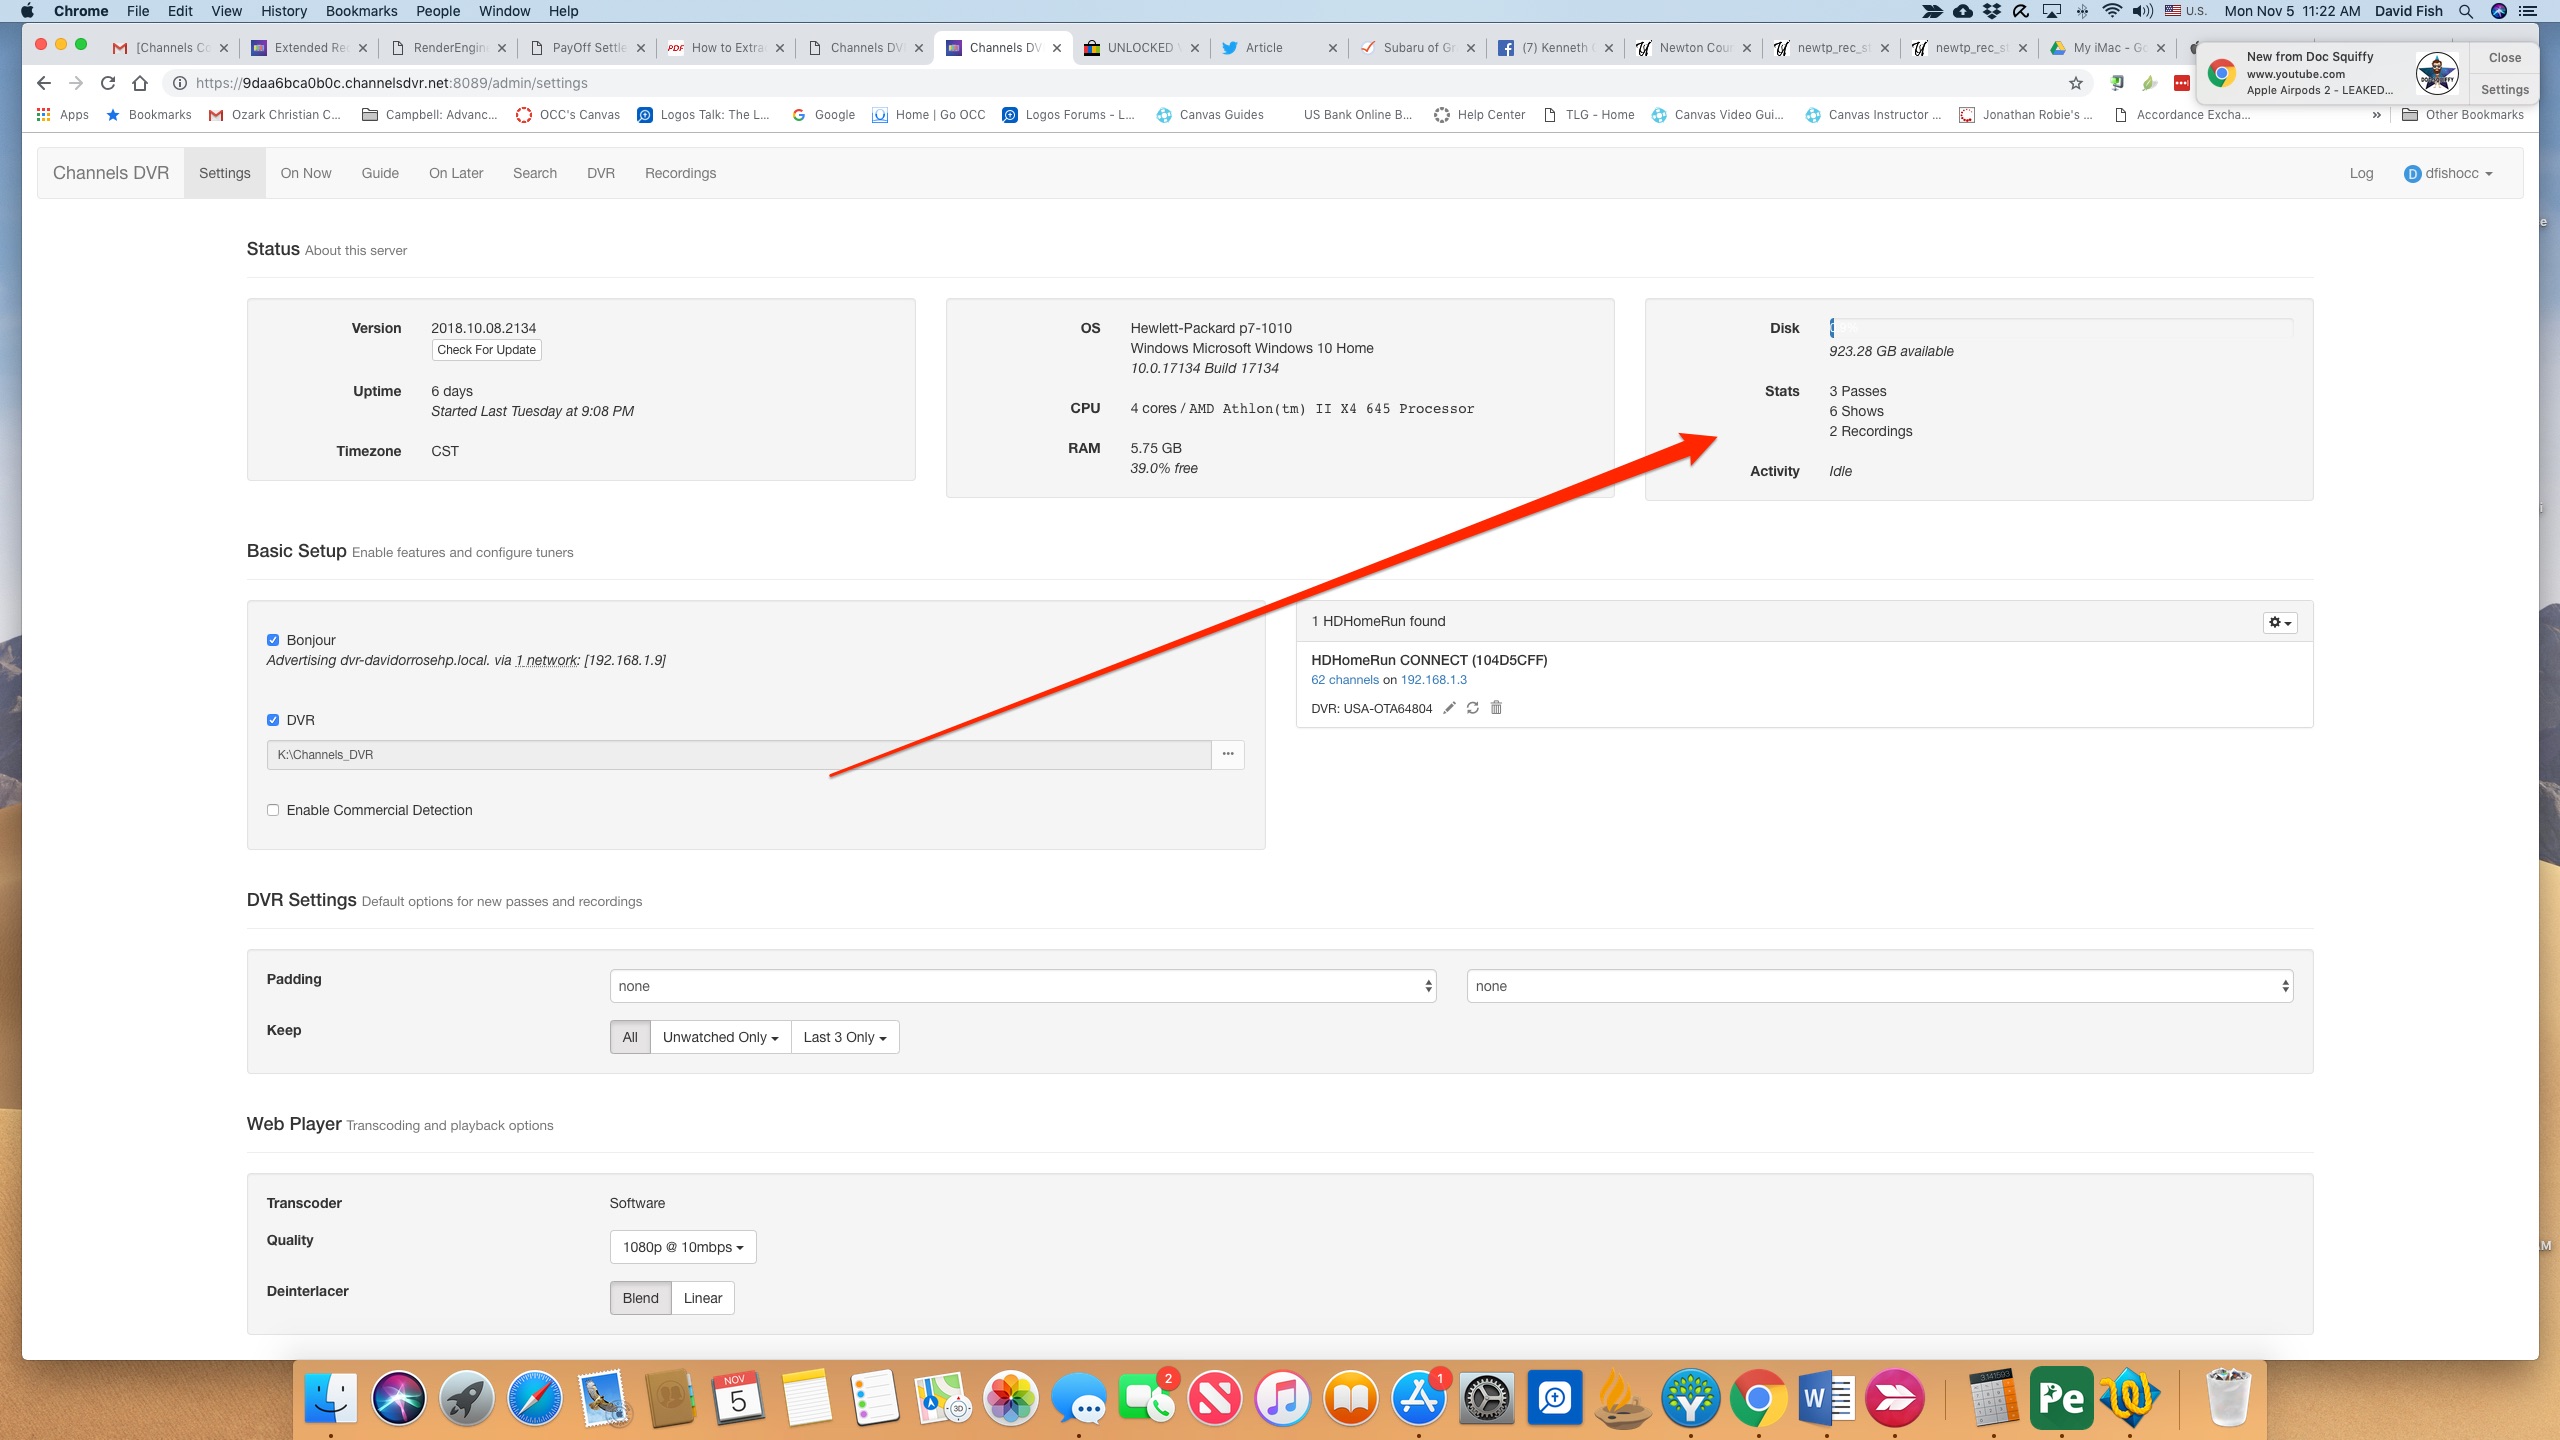Enable Commercial Detection checkbox
Viewport: 2560px width, 1440px height.
pos(273,810)
